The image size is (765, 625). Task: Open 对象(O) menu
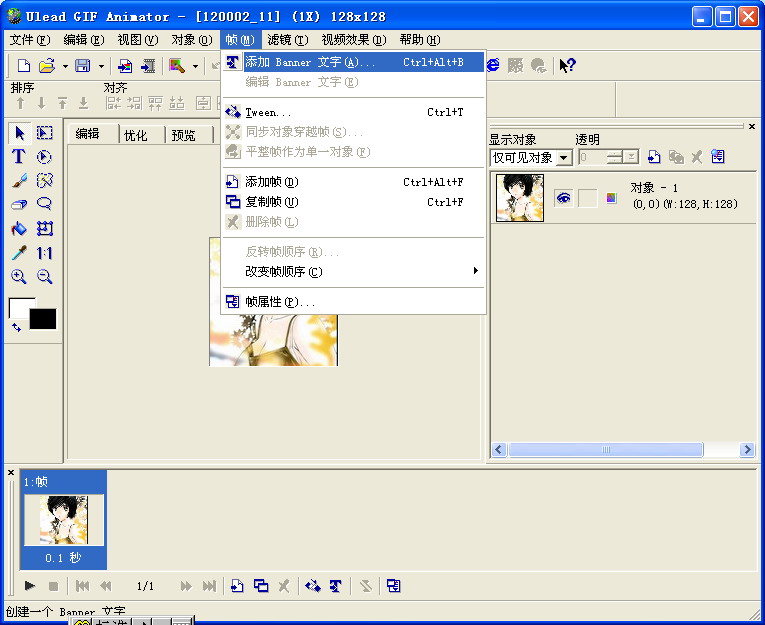tap(192, 40)
